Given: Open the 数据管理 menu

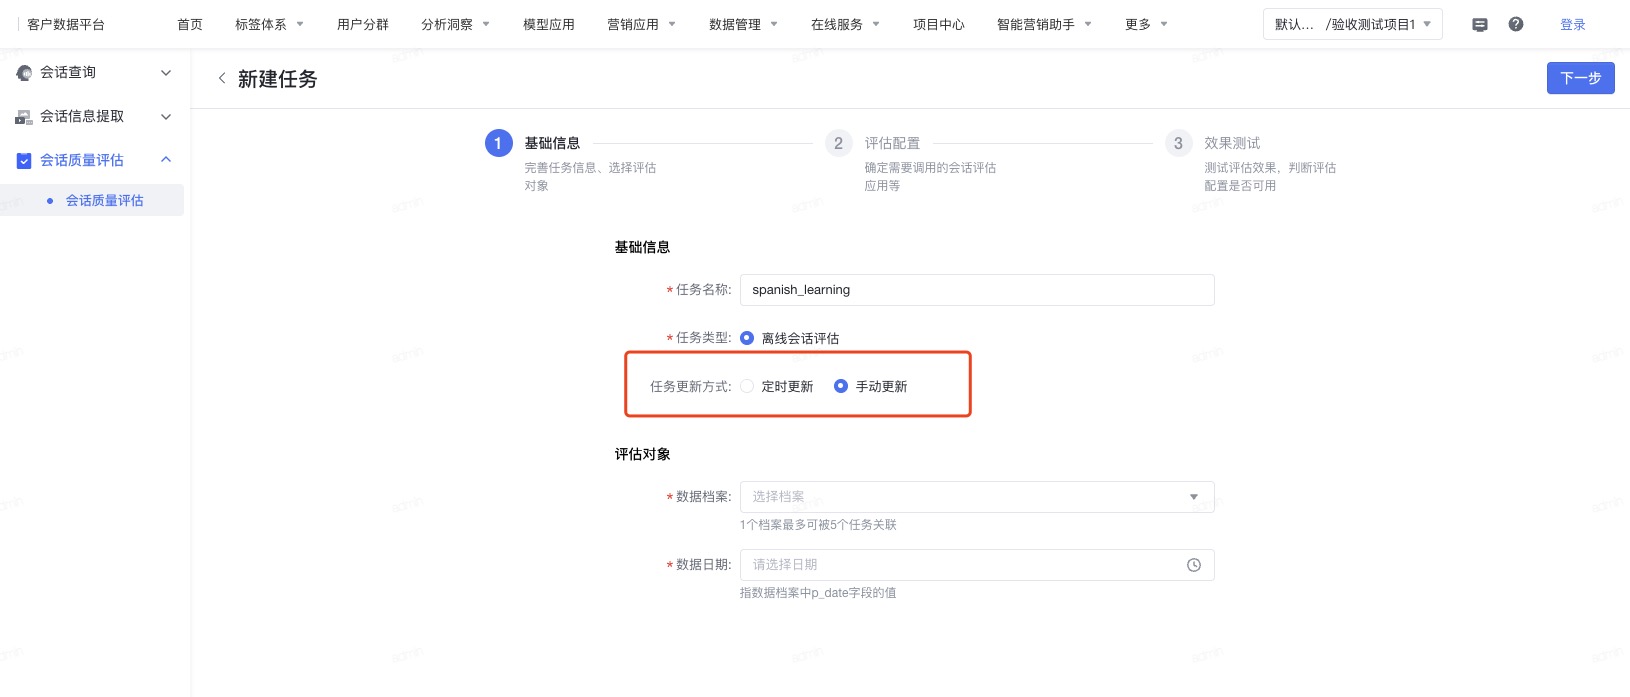Looking at the screenshot, I should [743, 25].
